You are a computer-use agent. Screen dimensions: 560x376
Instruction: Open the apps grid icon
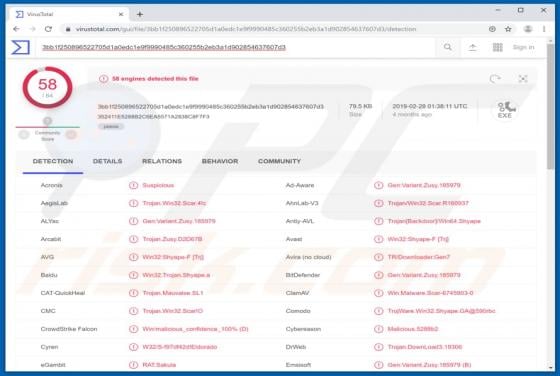click(498, 47)
